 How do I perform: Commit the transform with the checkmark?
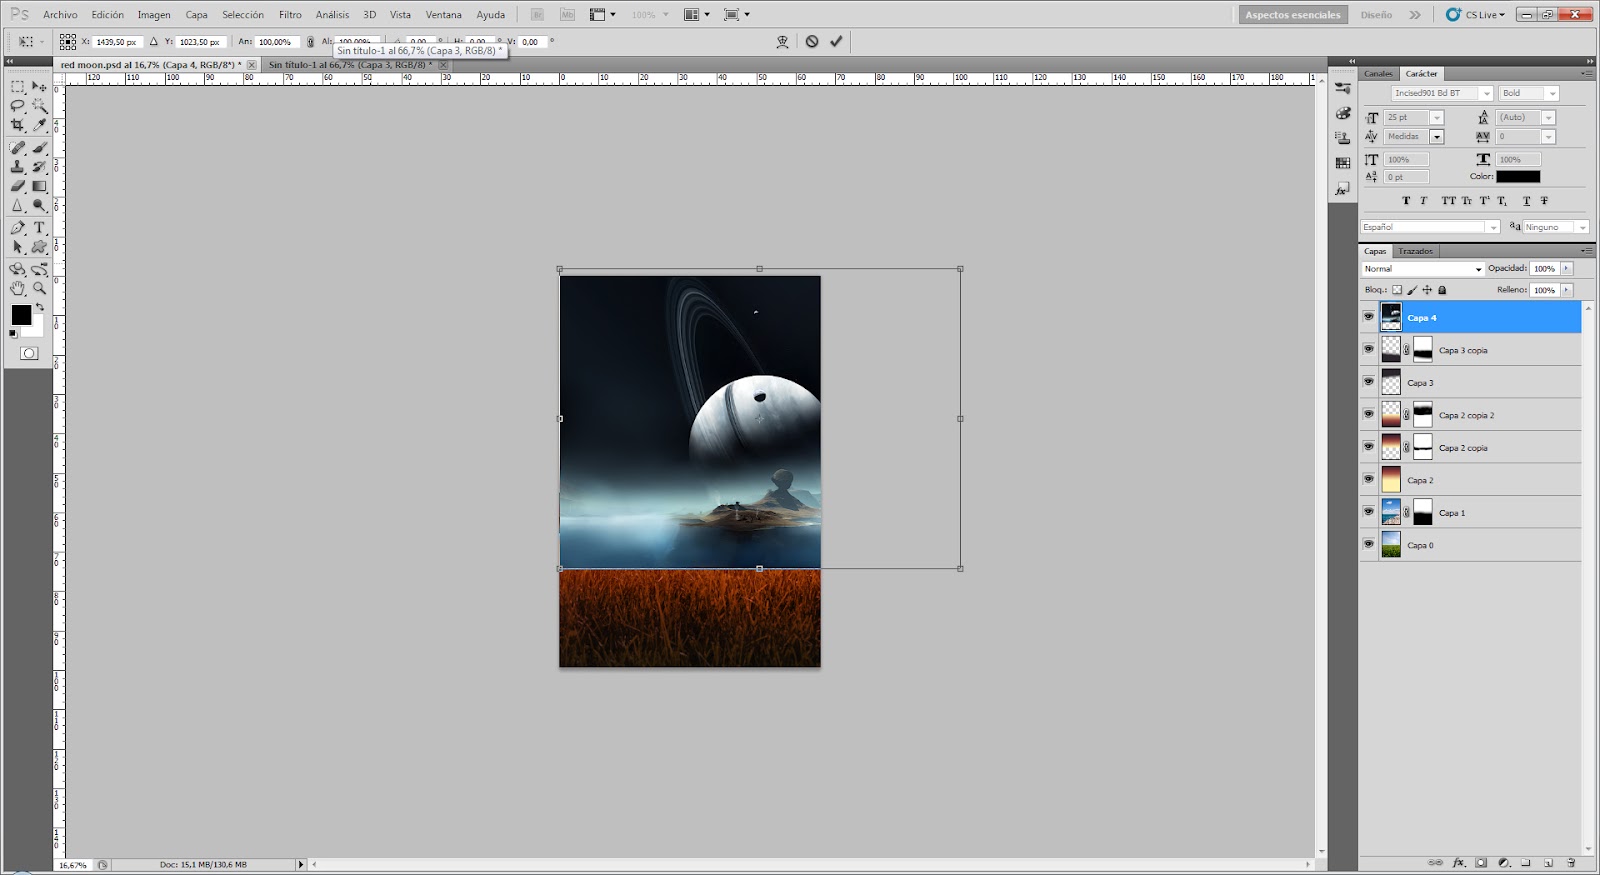(x=836, y=42)
